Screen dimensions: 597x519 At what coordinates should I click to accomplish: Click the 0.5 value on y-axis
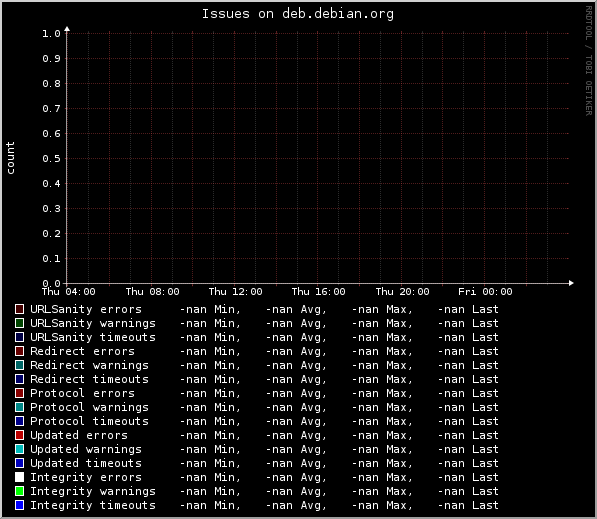(51, 159)
